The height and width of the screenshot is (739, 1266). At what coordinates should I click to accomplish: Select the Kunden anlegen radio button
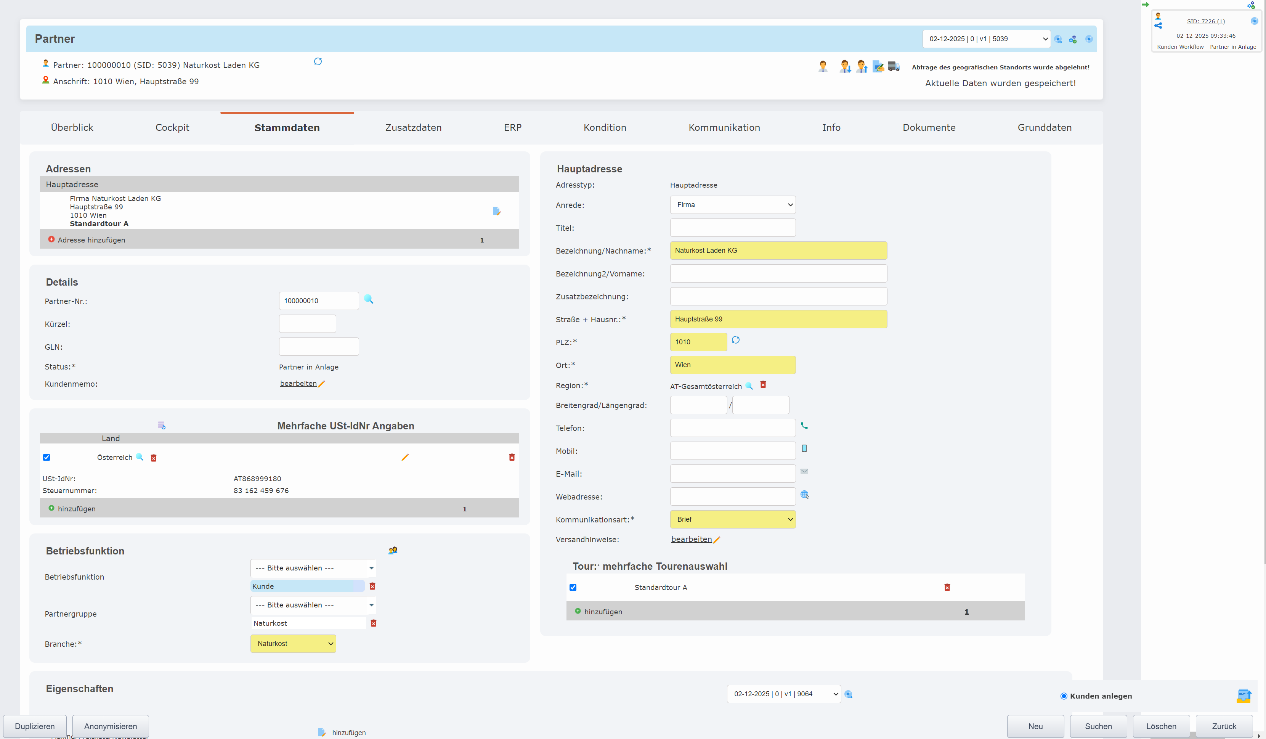(1064, 696)
